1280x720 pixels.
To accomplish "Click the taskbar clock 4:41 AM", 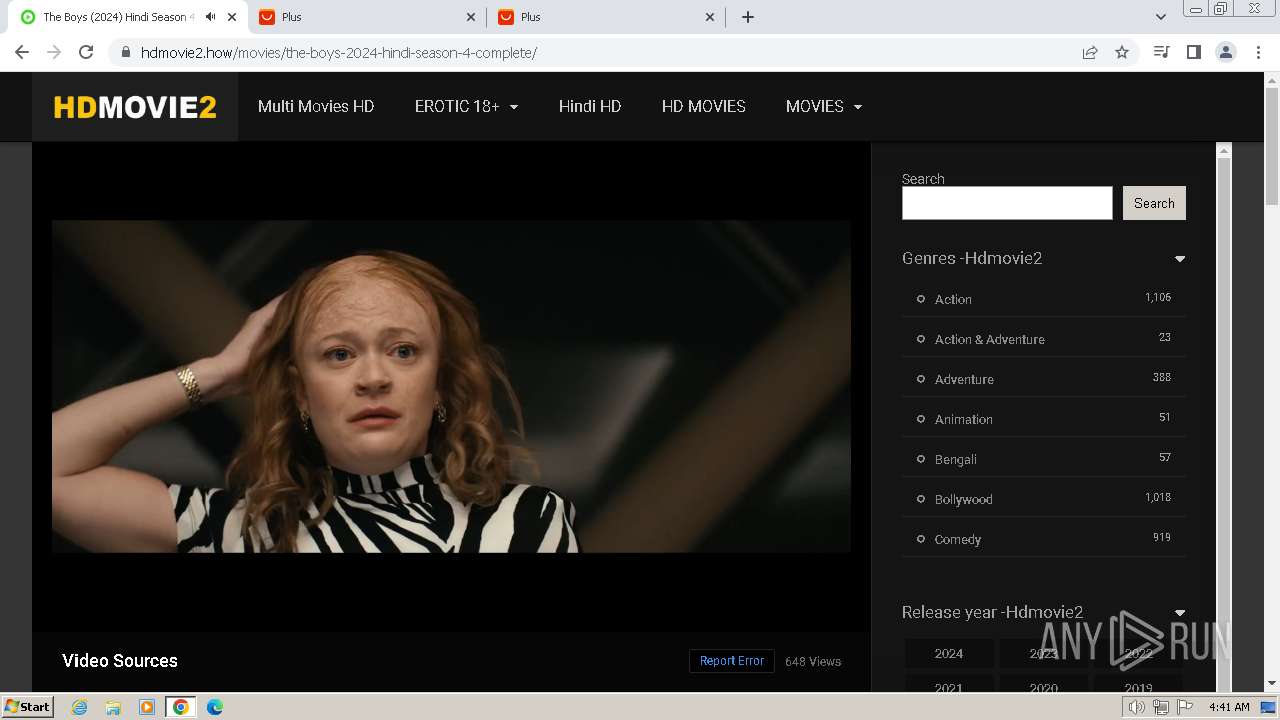I will pyautogui.click(x=1229, y=707).
